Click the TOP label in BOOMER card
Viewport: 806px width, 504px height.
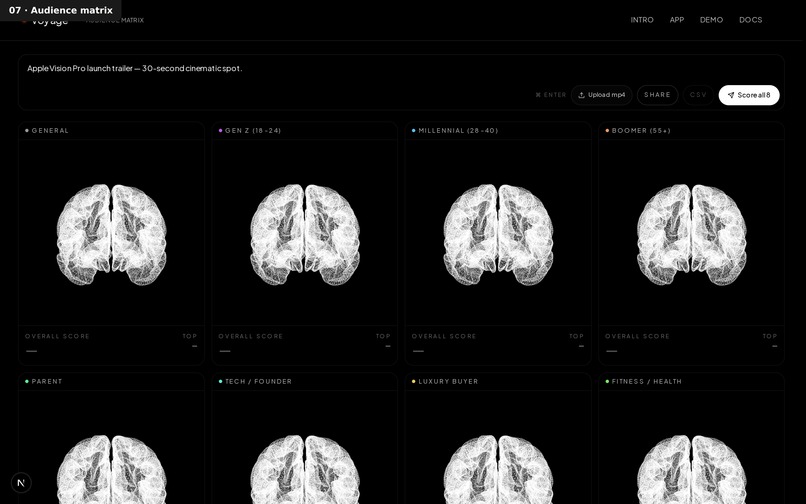(770, 336)
